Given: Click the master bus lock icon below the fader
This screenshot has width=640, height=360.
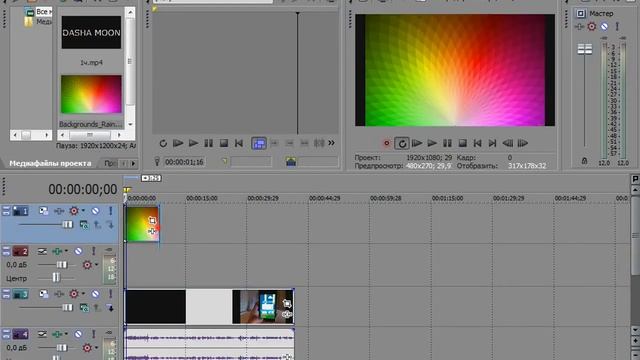Looking at the screenshot, I should click(x=584, y=161).
